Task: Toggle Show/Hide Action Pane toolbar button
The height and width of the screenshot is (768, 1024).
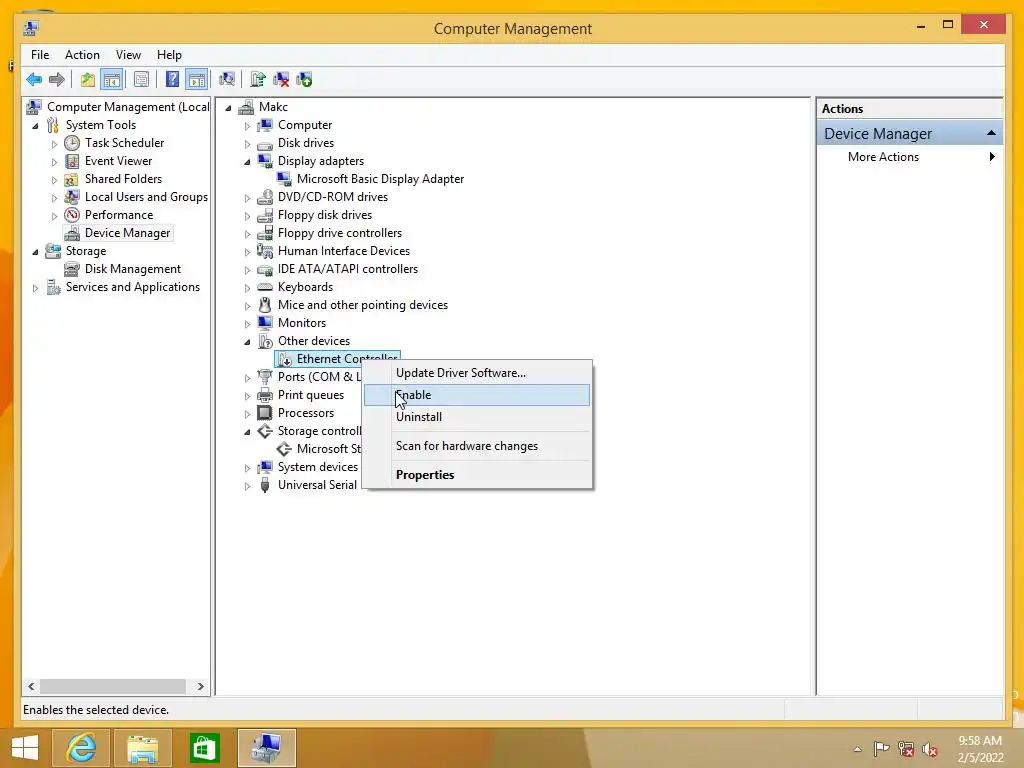Action: 197,80
